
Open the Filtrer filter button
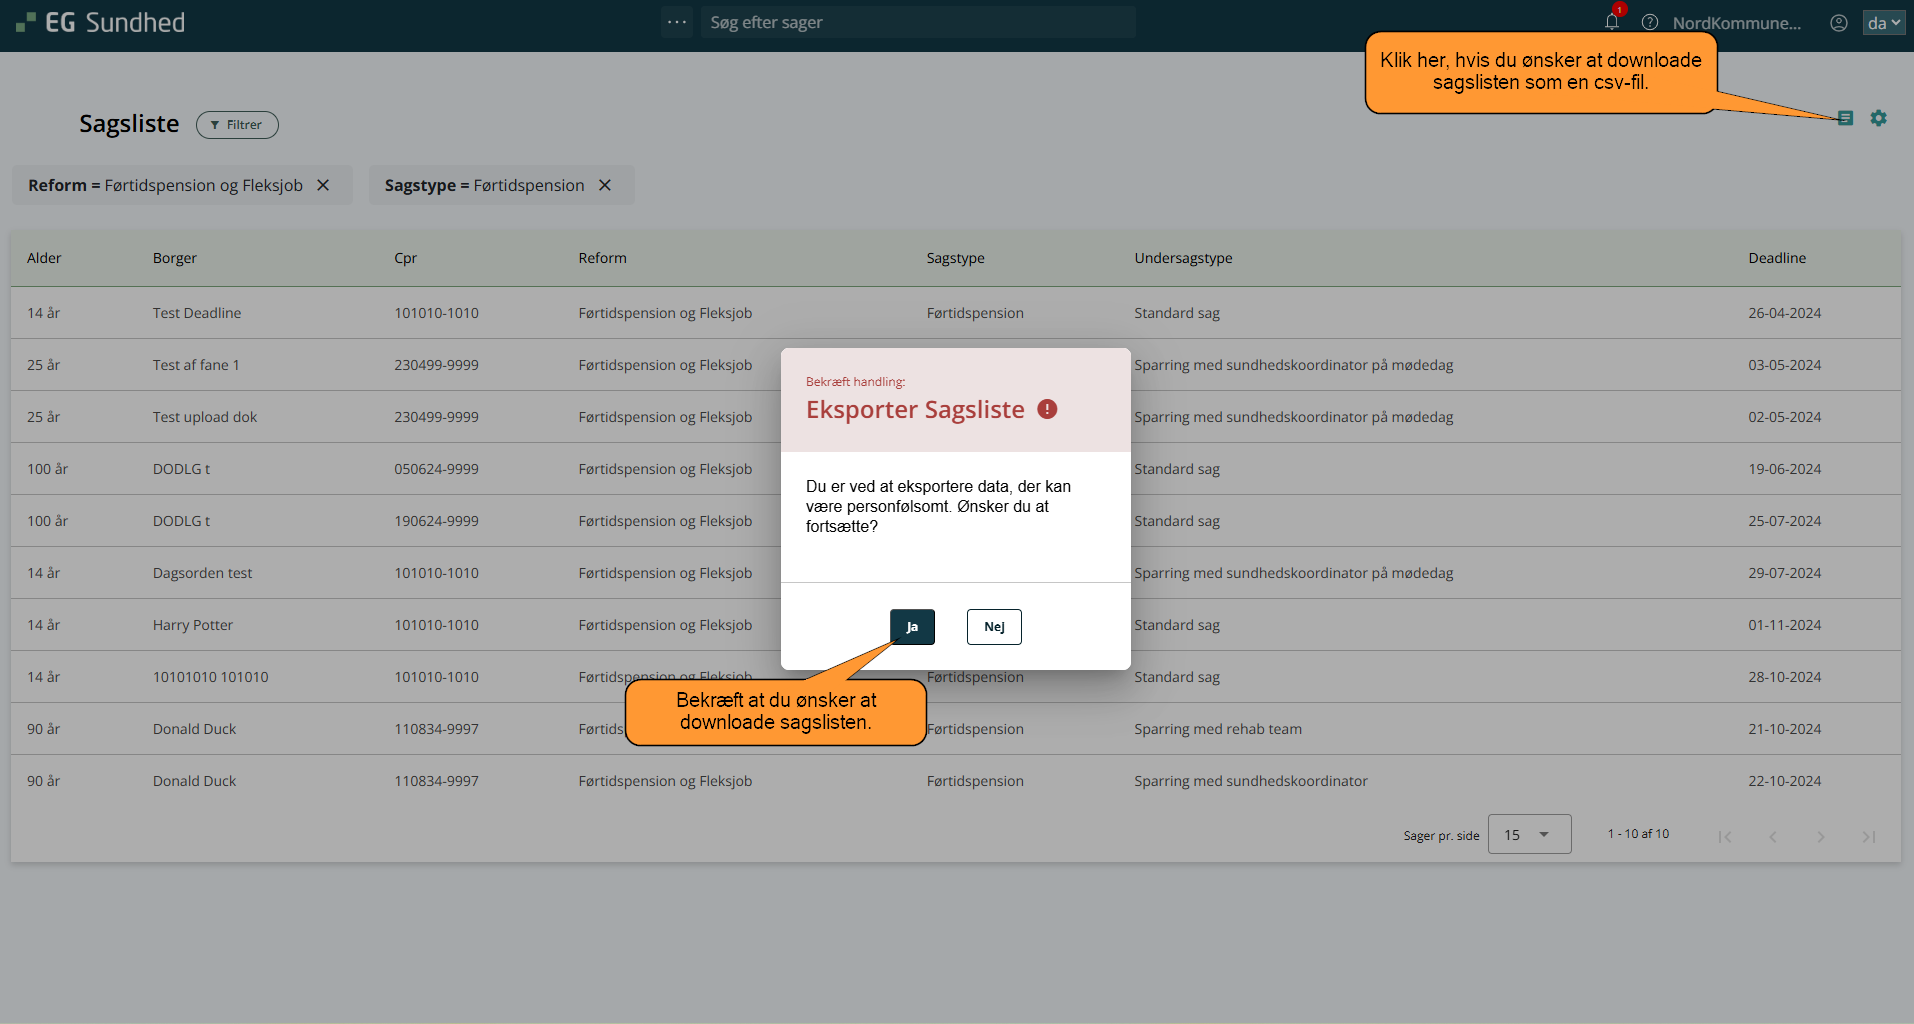click(237, 125)
